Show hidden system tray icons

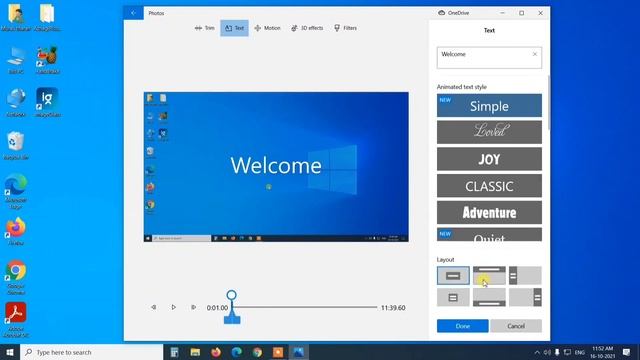(x=537, y=352)
